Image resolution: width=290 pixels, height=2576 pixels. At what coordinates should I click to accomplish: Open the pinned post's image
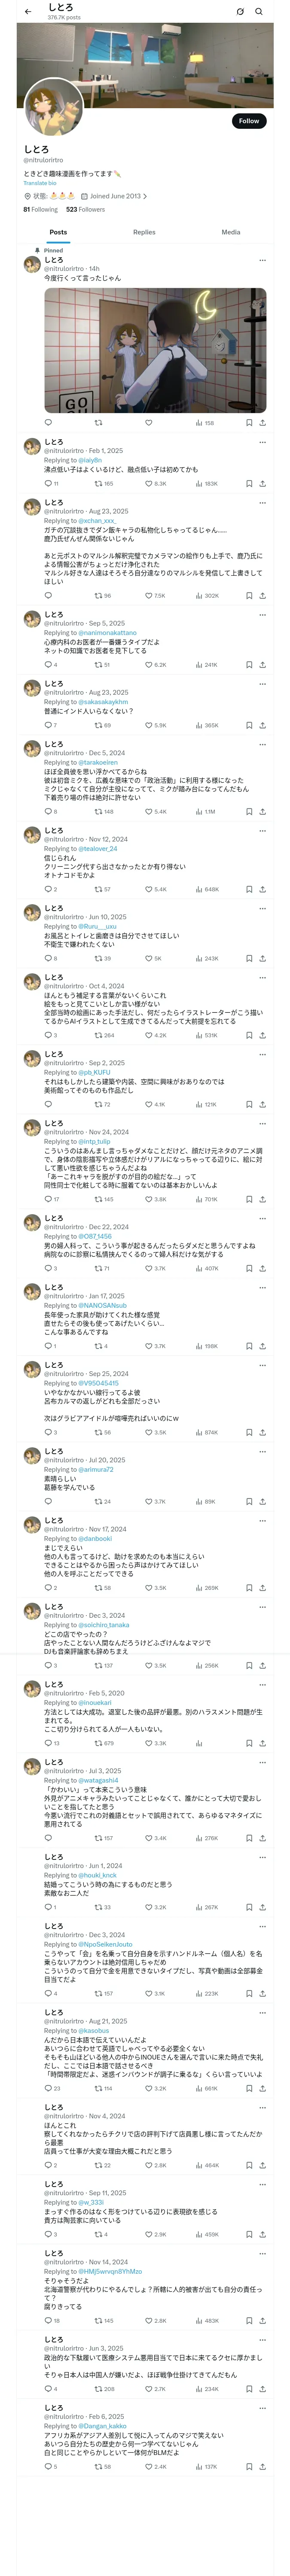[x=155, y=350]
